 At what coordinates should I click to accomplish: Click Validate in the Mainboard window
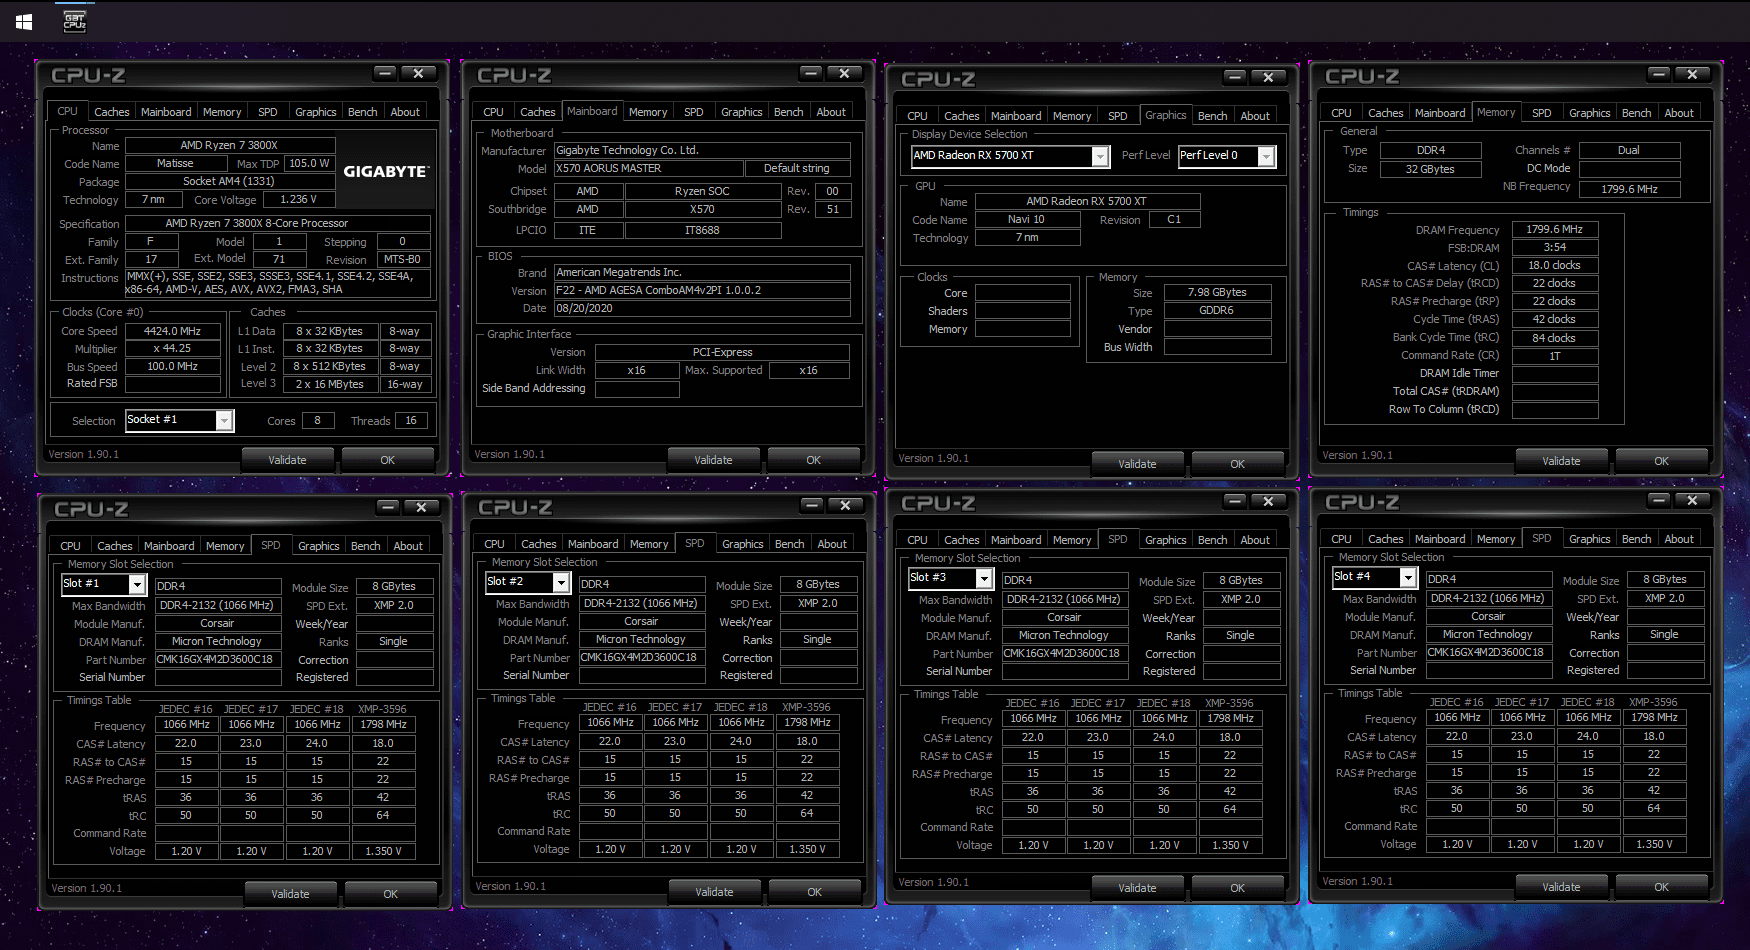(x=714, y=460)
